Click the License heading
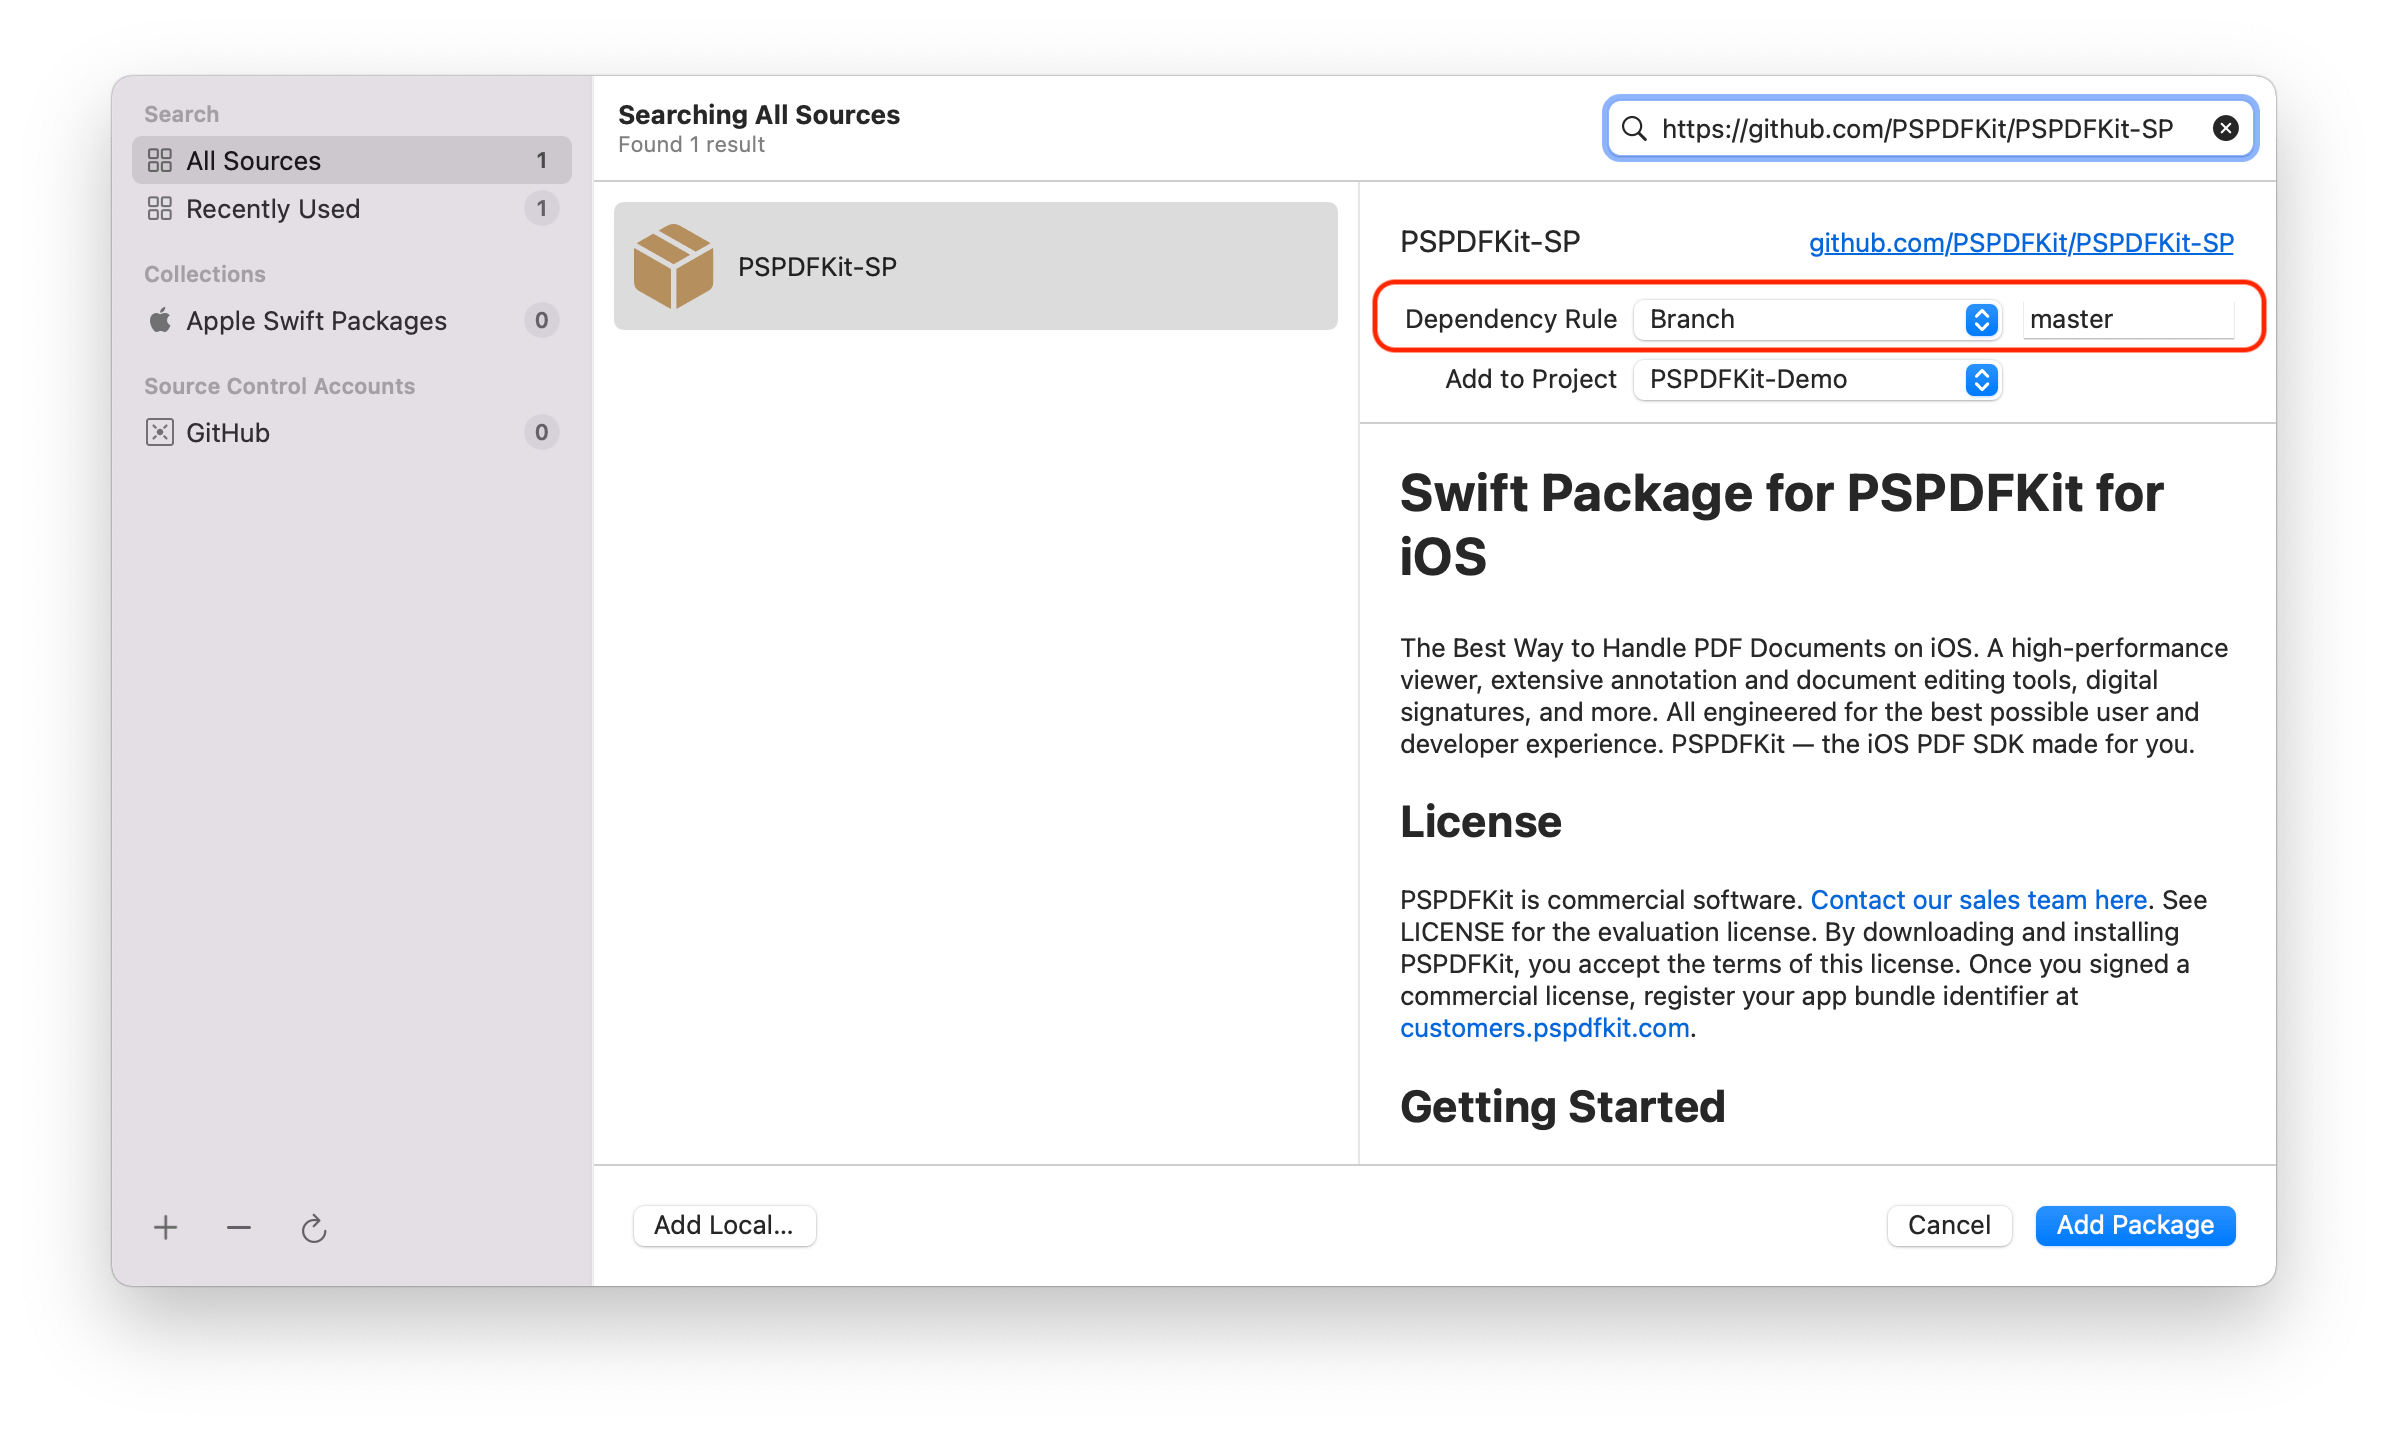This screenshot has height=1434, width=2388. point(1480,822)
